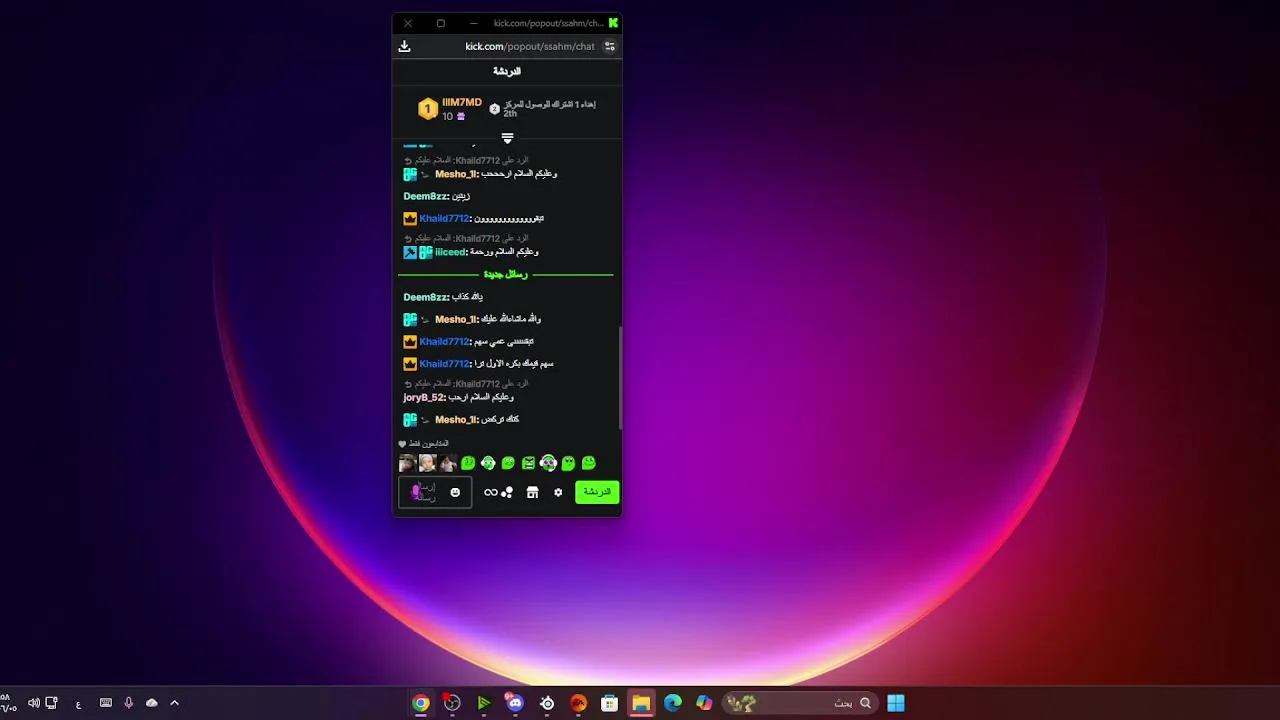
Task: Open the shop storefront icon
Action: coord(532,492)
